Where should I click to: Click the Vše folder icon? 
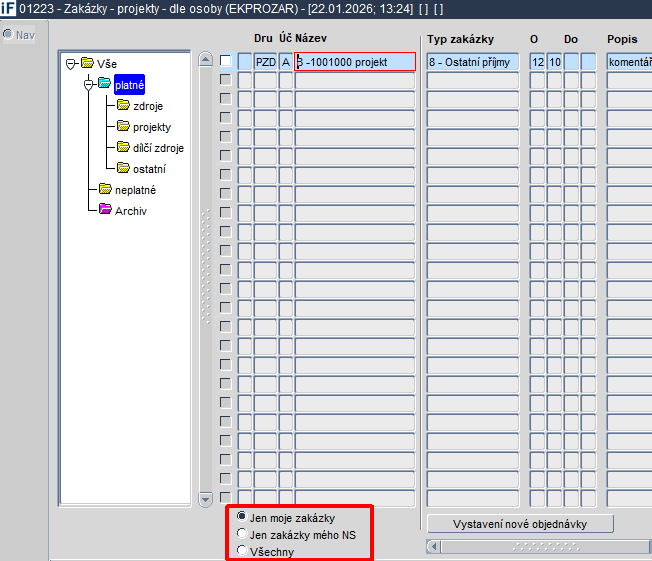pos(87,63)
